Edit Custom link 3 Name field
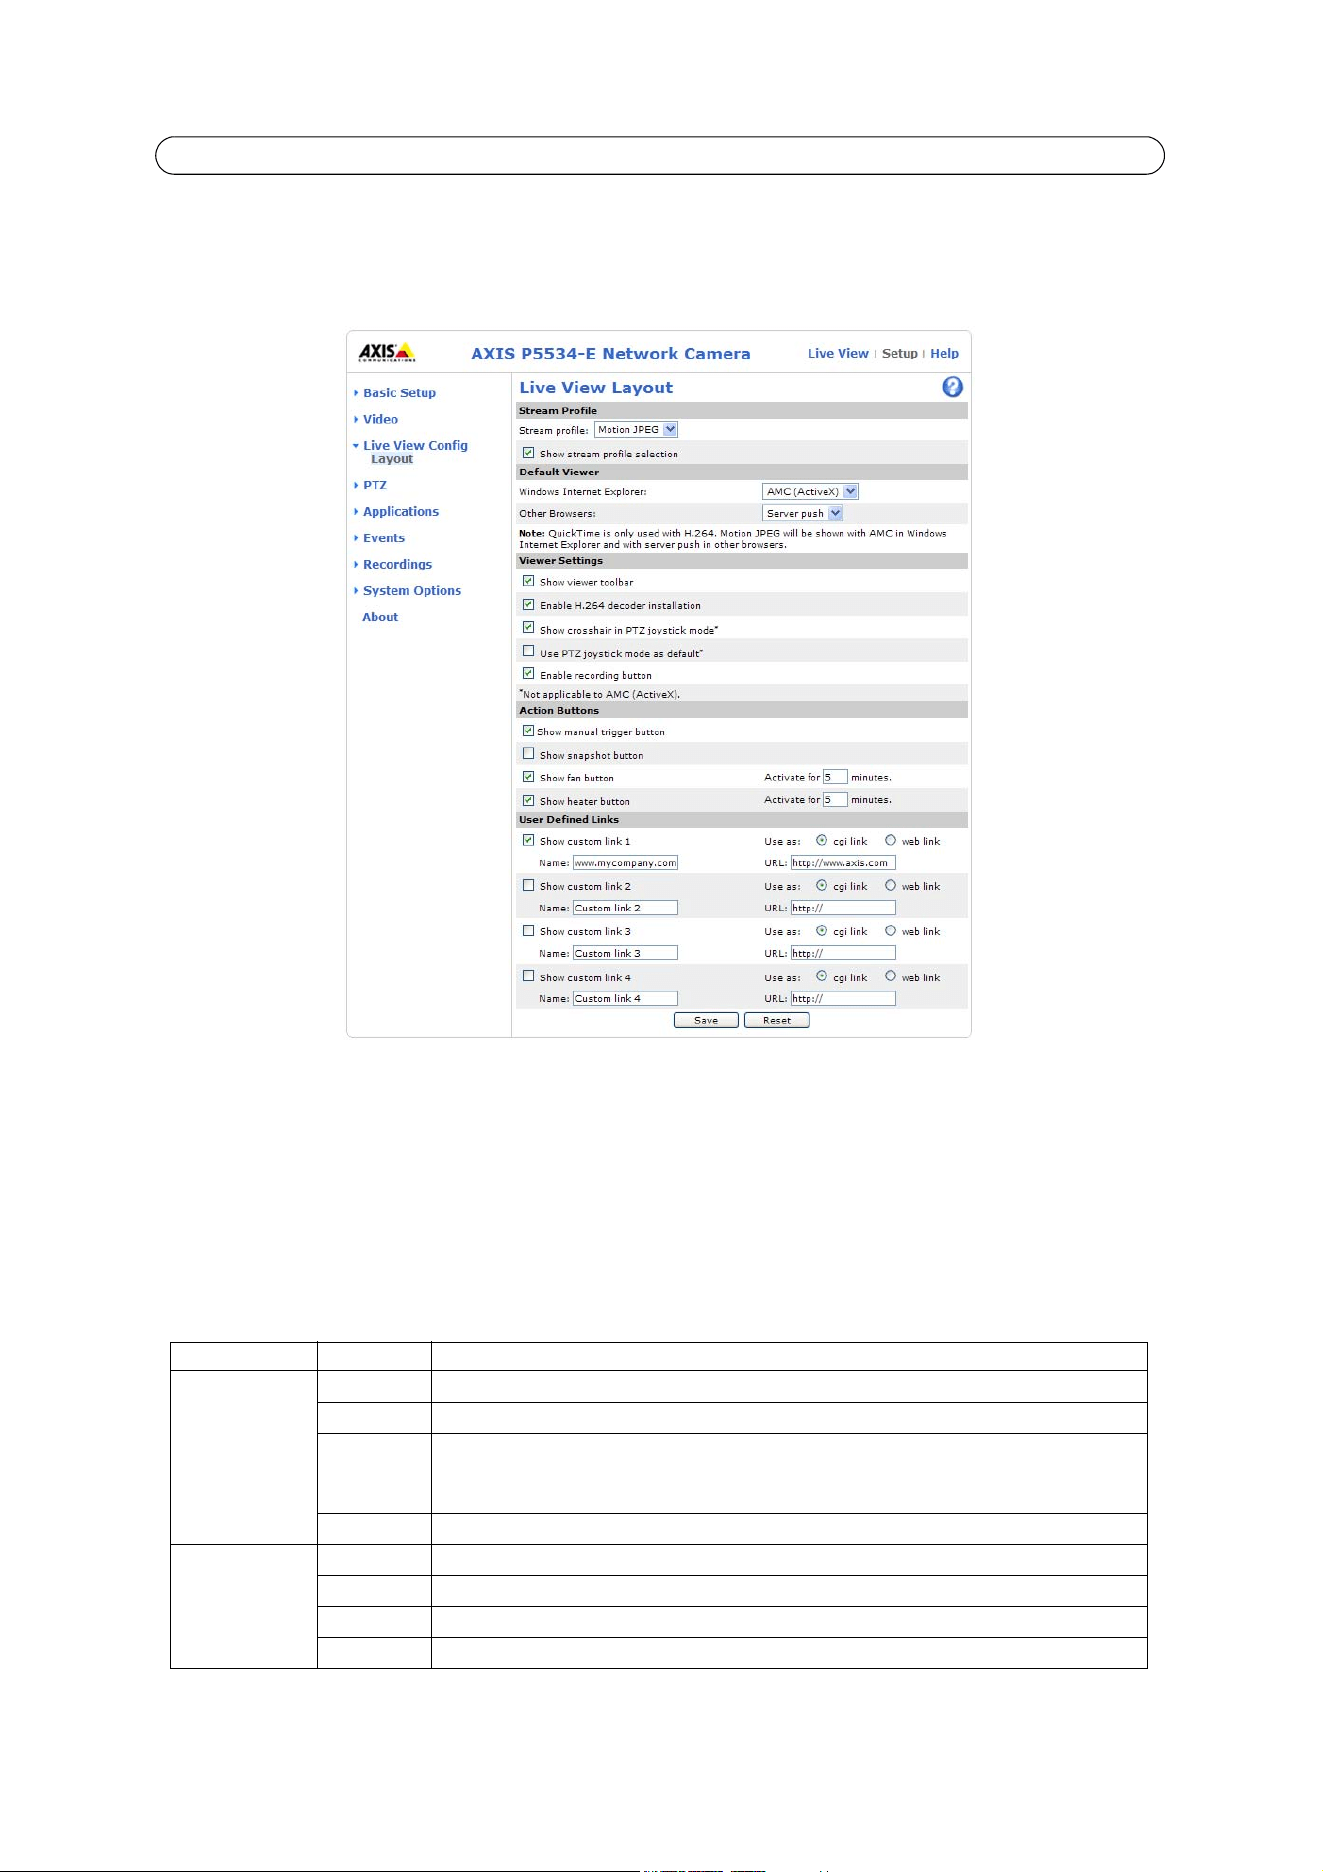This screenshot has width=1323, height=1872. (x=625, y=953)
